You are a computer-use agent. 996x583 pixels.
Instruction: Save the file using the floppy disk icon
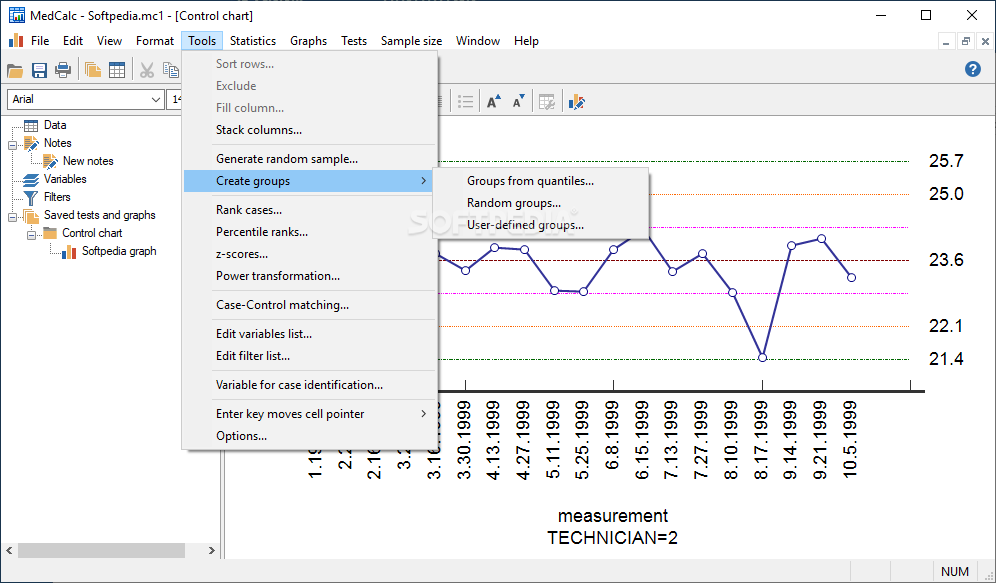39,70
